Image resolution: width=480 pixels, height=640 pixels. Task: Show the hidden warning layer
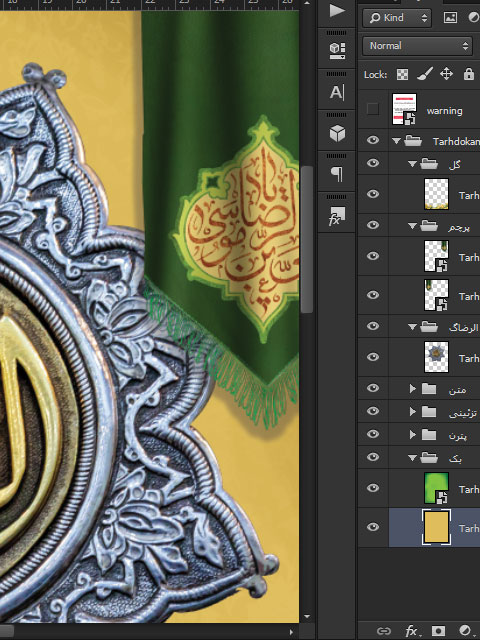coord(373,109)
